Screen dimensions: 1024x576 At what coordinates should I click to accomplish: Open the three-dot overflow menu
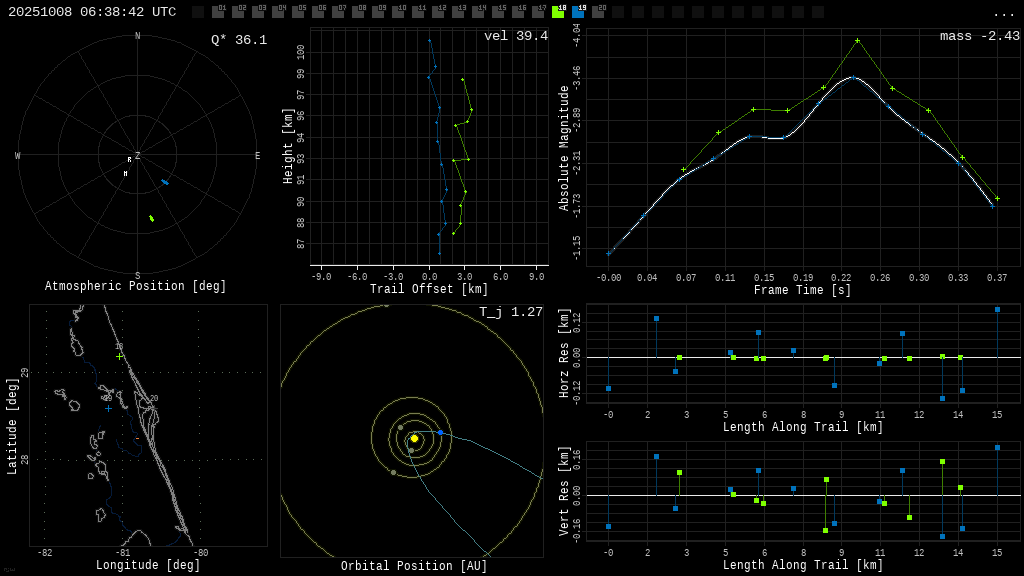tap(1003, 13)
